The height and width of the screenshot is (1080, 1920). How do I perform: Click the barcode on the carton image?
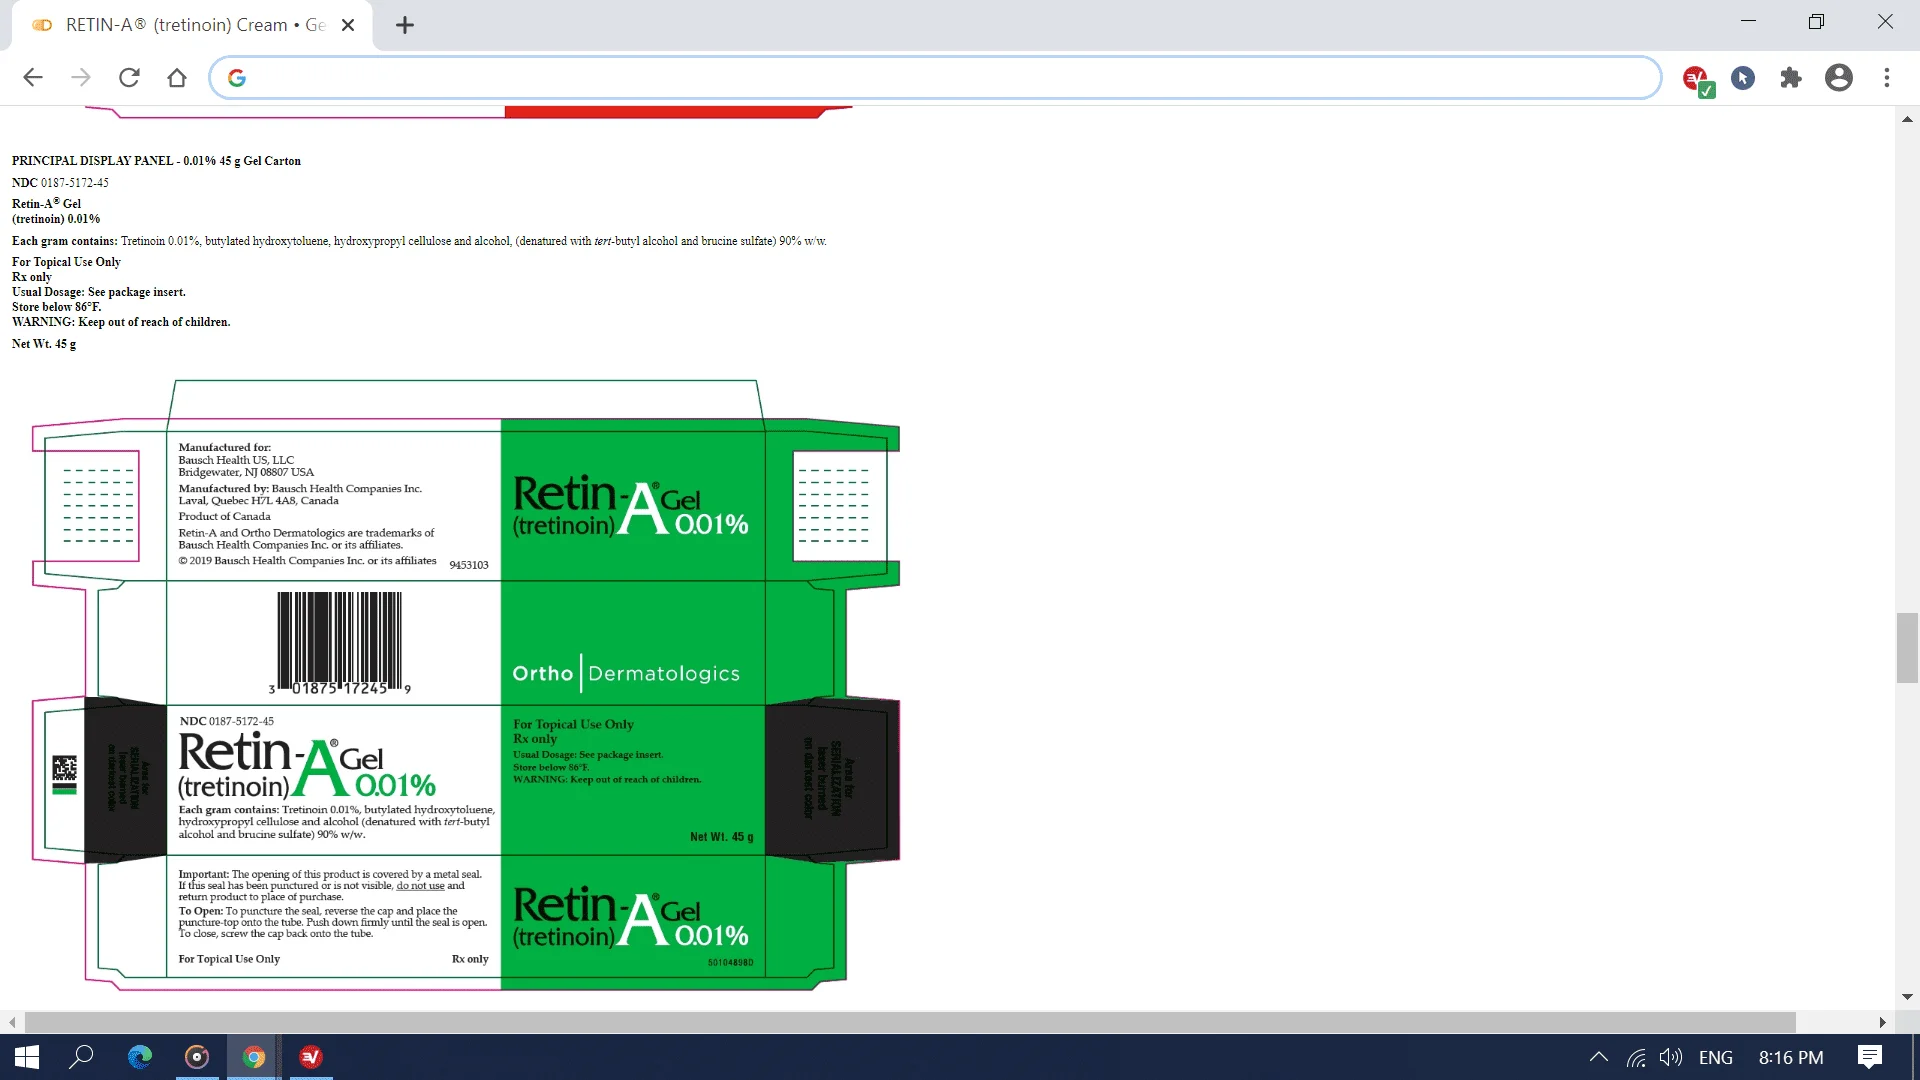coord(340,643)
